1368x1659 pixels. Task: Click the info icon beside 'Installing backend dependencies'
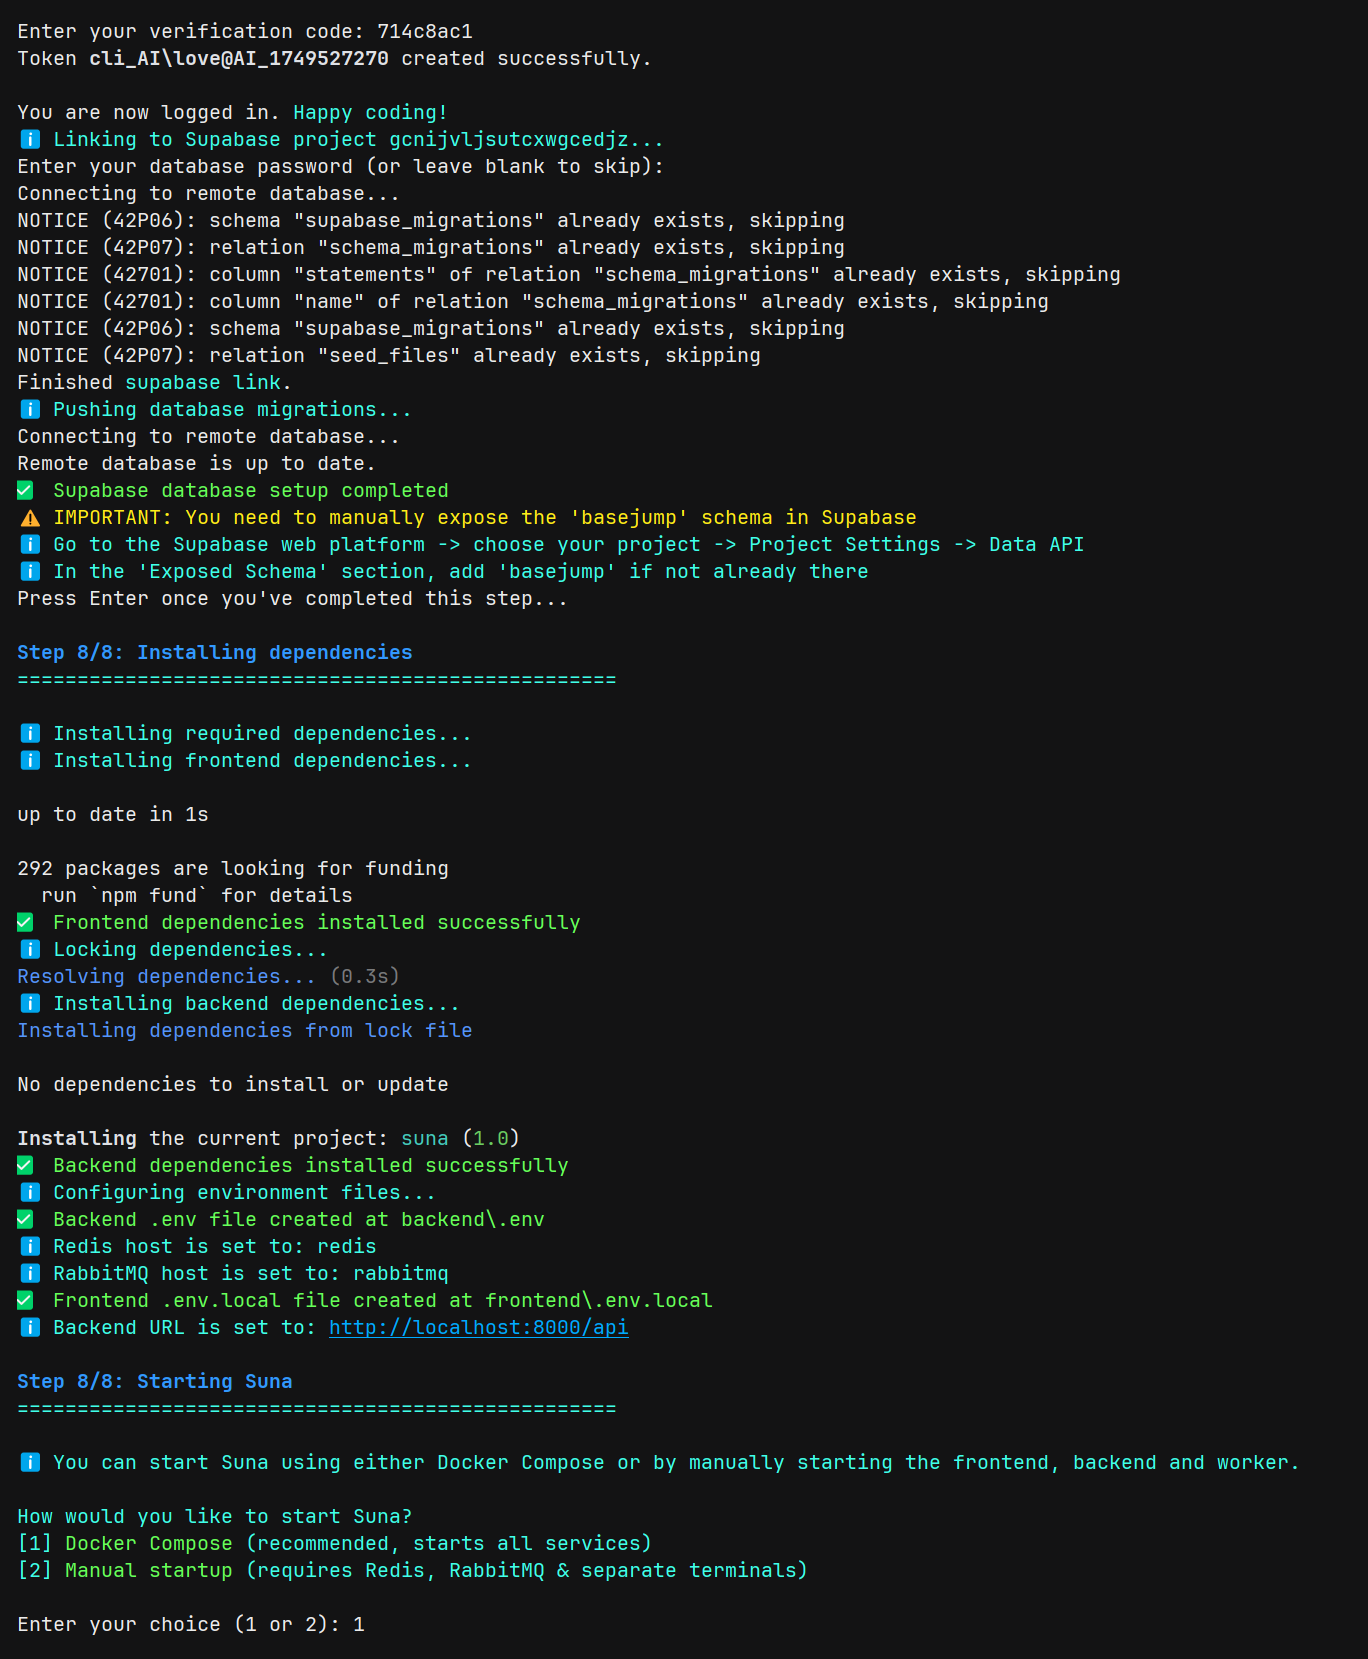tap(30, 1003)
